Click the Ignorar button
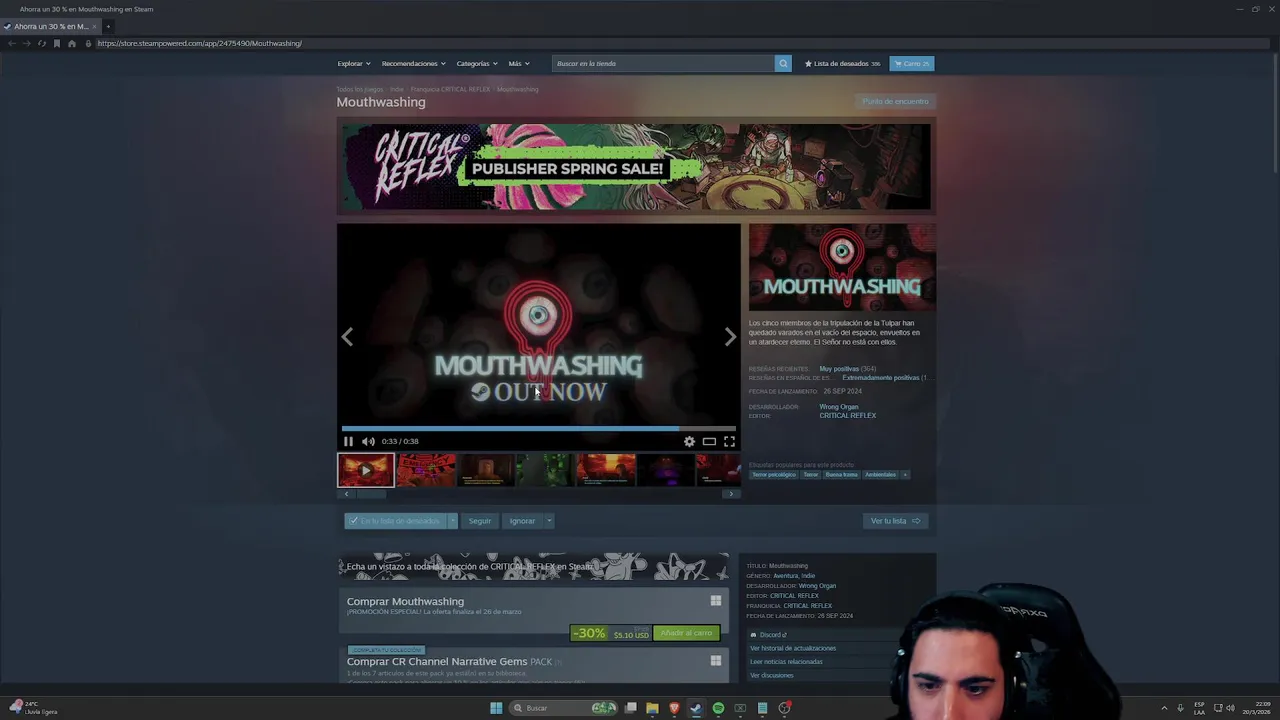The image size is (1280, 720). 522,521
